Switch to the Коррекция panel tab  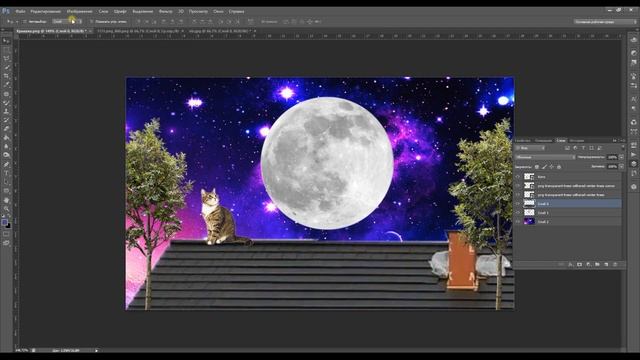coord(544,140)
